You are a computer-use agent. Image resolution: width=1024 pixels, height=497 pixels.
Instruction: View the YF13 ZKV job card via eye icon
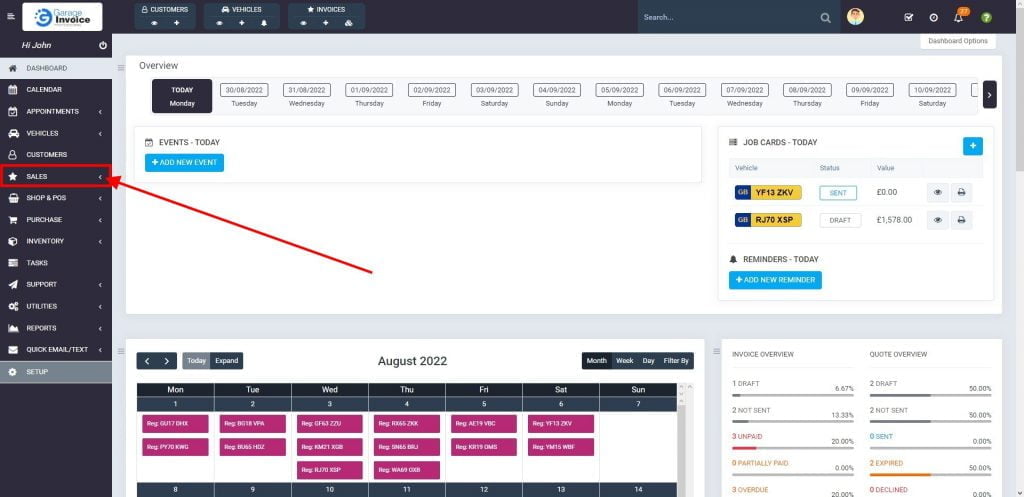[x=937, y=192]
